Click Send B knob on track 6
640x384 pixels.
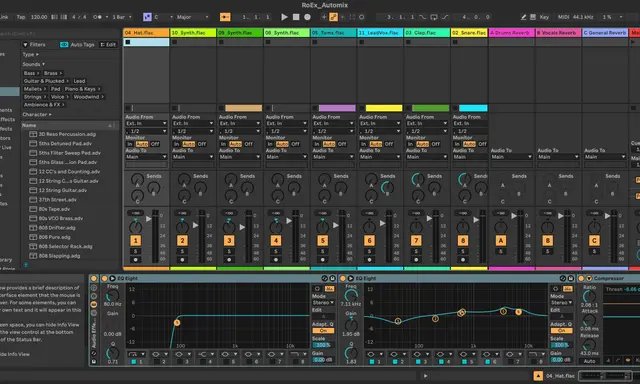pyautogui.click(x=387, y=188)
